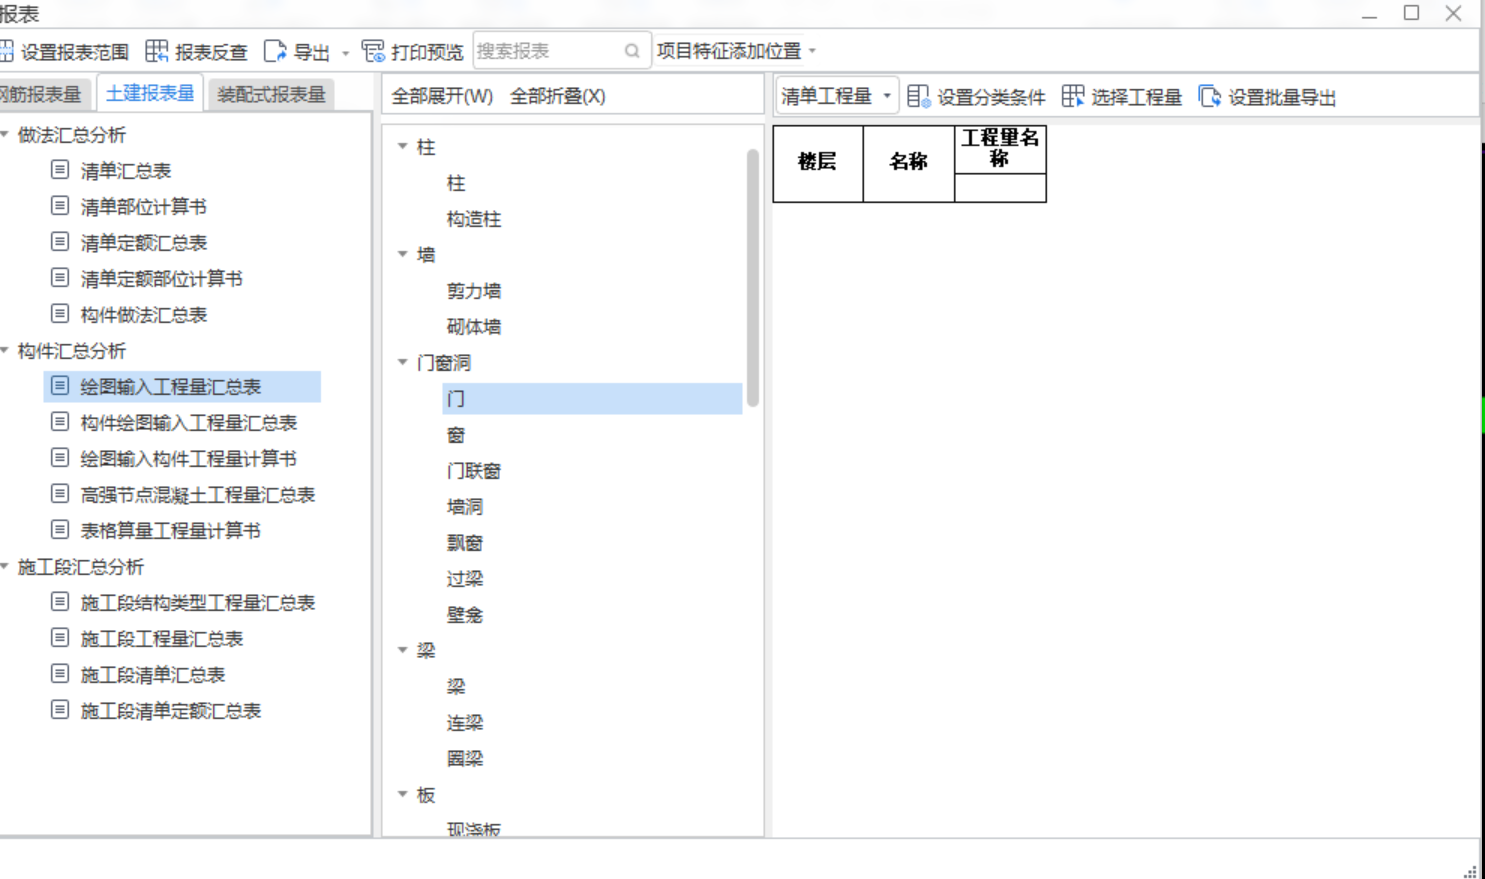Viewport: 1485px width, 879px height.
Task: Select 砌体墙 in the component tree
Action: (474, 327)
